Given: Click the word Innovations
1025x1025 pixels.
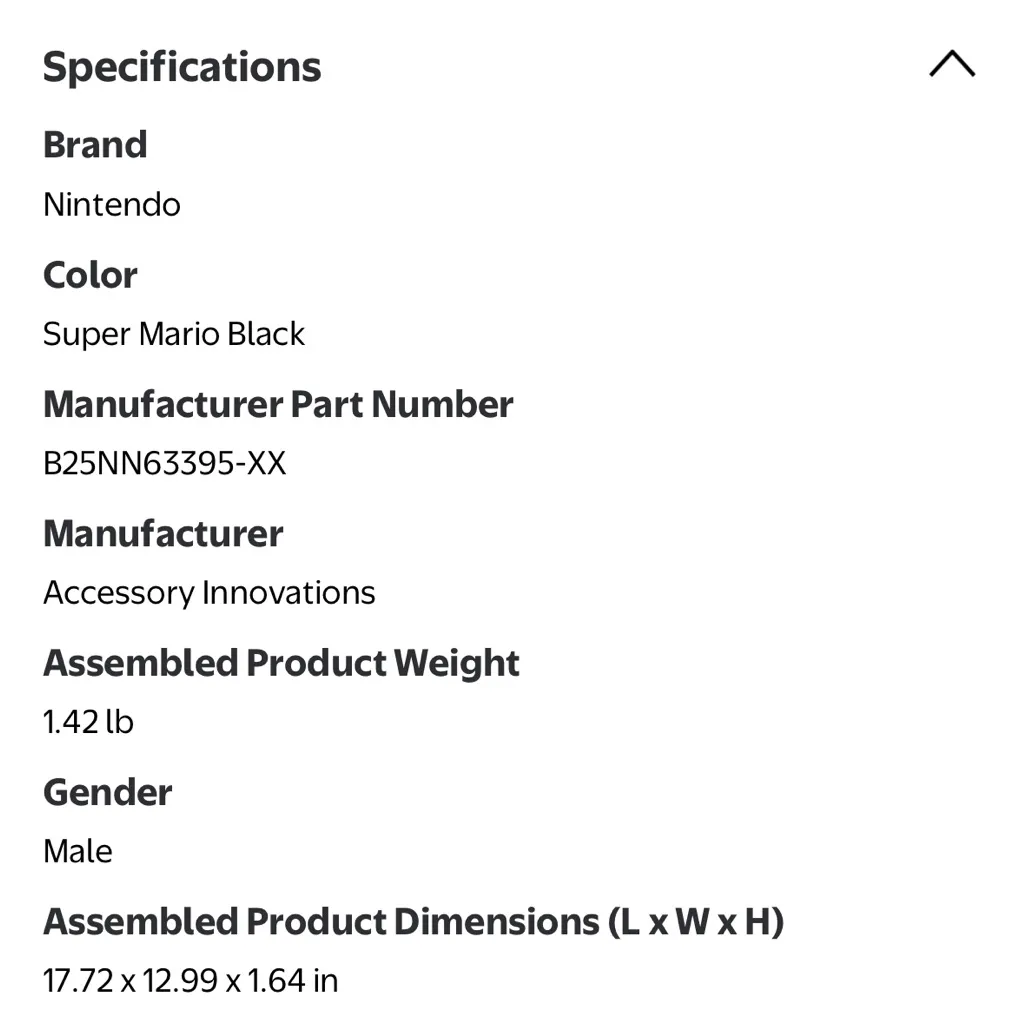Looking at the screenshot, I should 289,592.
